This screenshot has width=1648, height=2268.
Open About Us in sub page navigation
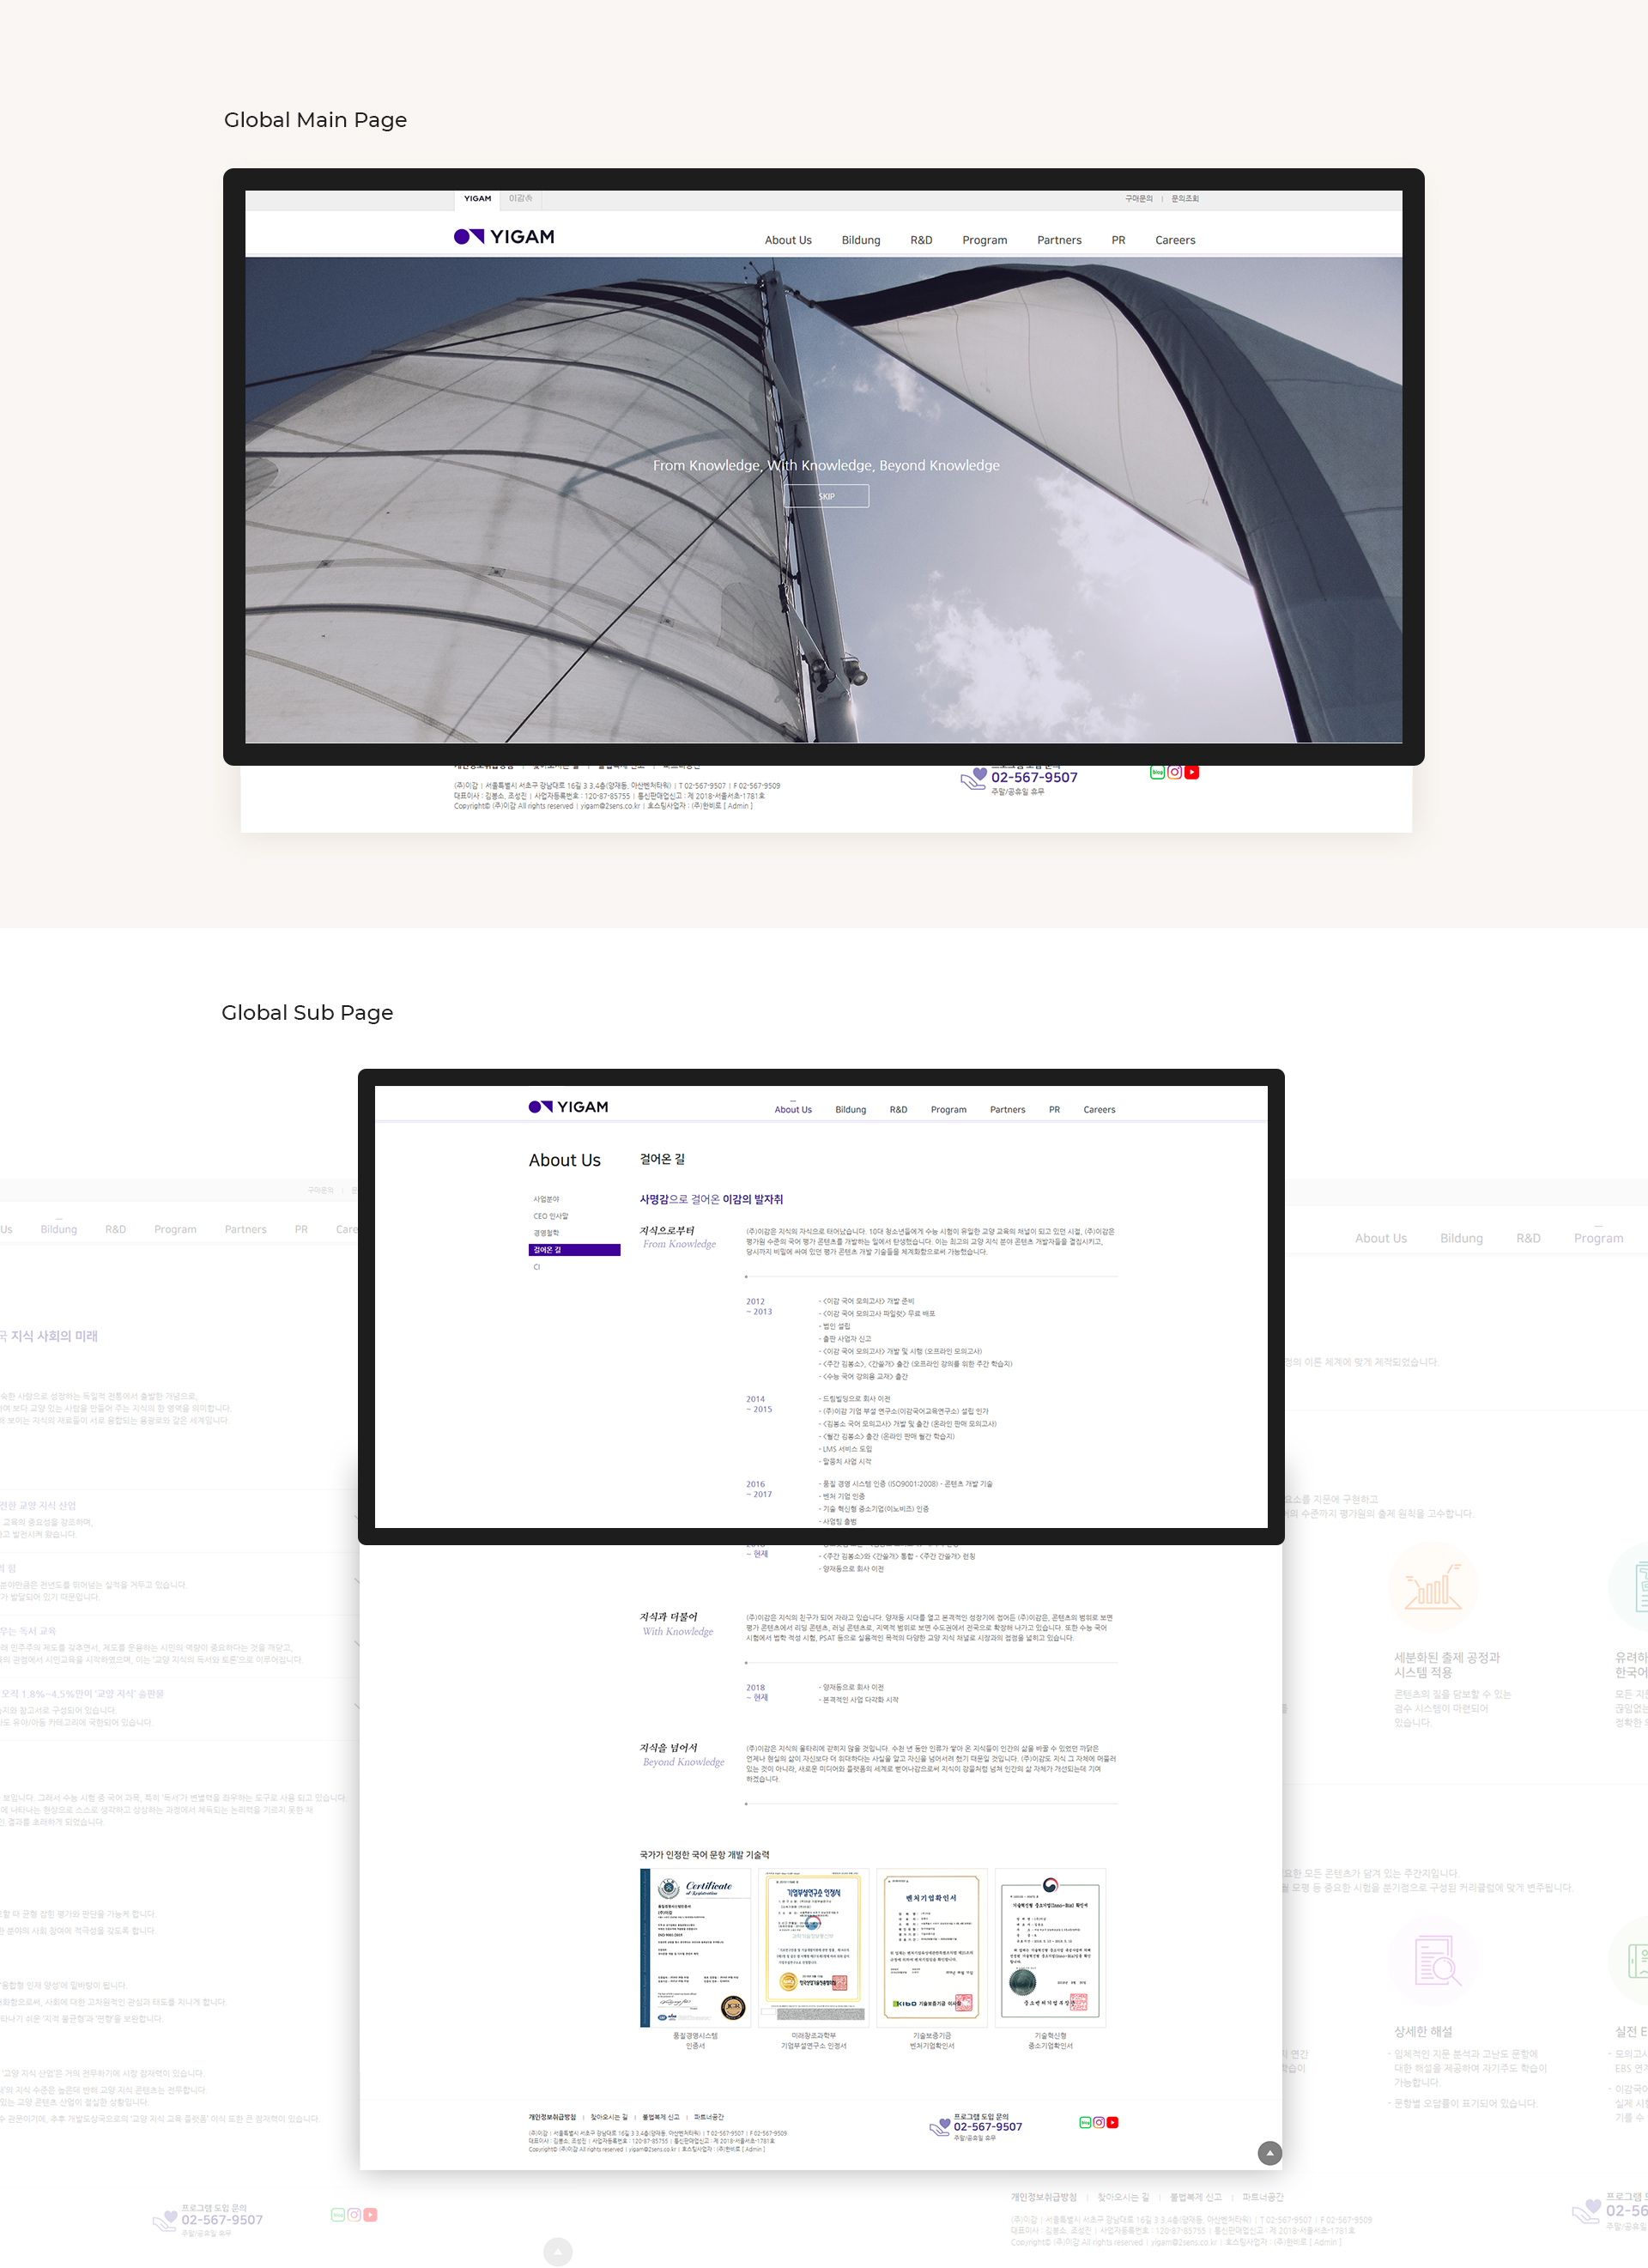tap(793, 1109)
